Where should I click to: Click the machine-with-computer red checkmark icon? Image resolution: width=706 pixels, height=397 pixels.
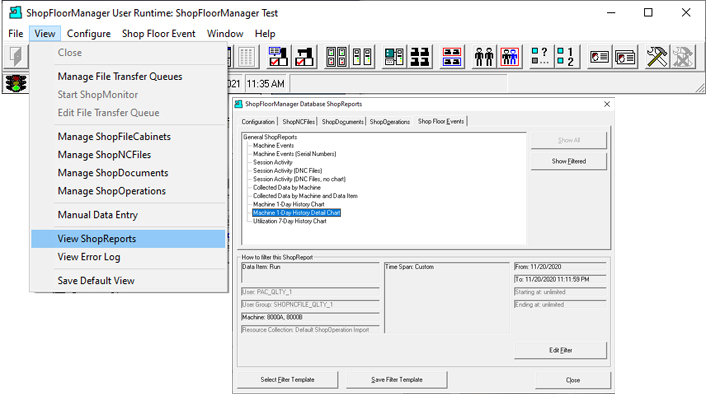point(279,57)
